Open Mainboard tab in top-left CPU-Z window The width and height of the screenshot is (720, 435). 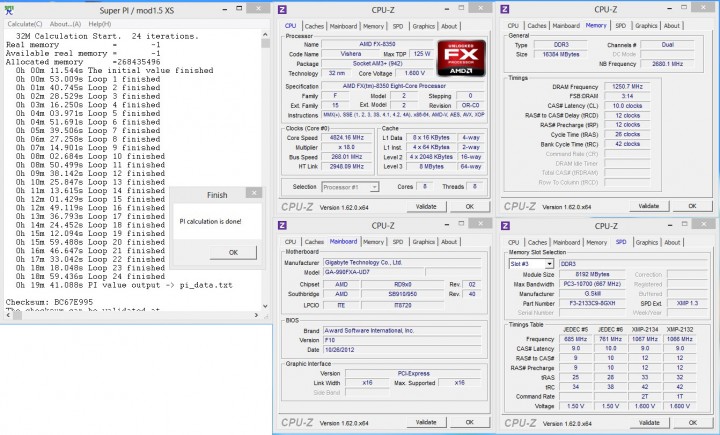(343, 26)
